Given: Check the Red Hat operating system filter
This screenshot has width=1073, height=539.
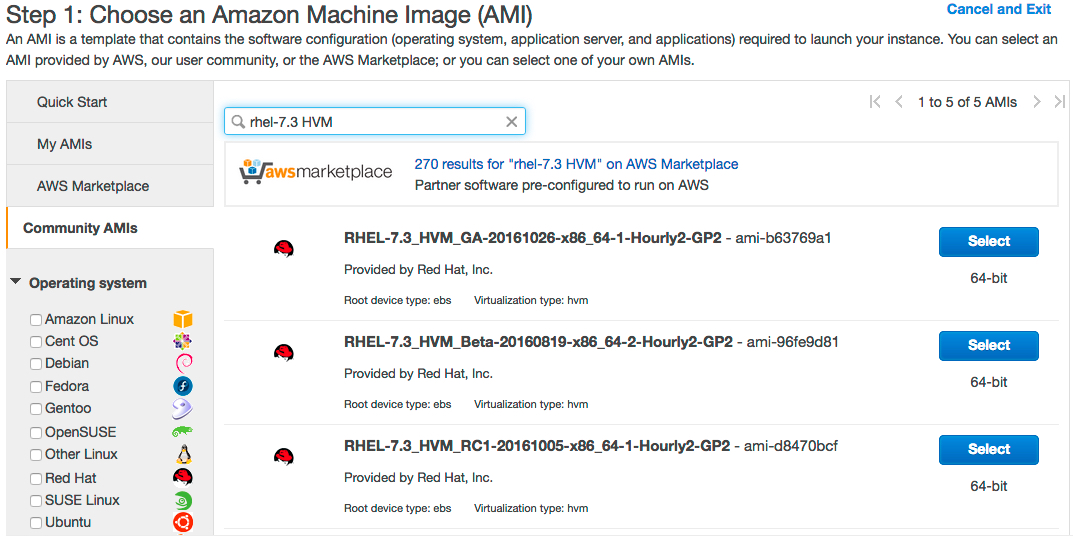Looking at the screenshot, I should 36,479.
